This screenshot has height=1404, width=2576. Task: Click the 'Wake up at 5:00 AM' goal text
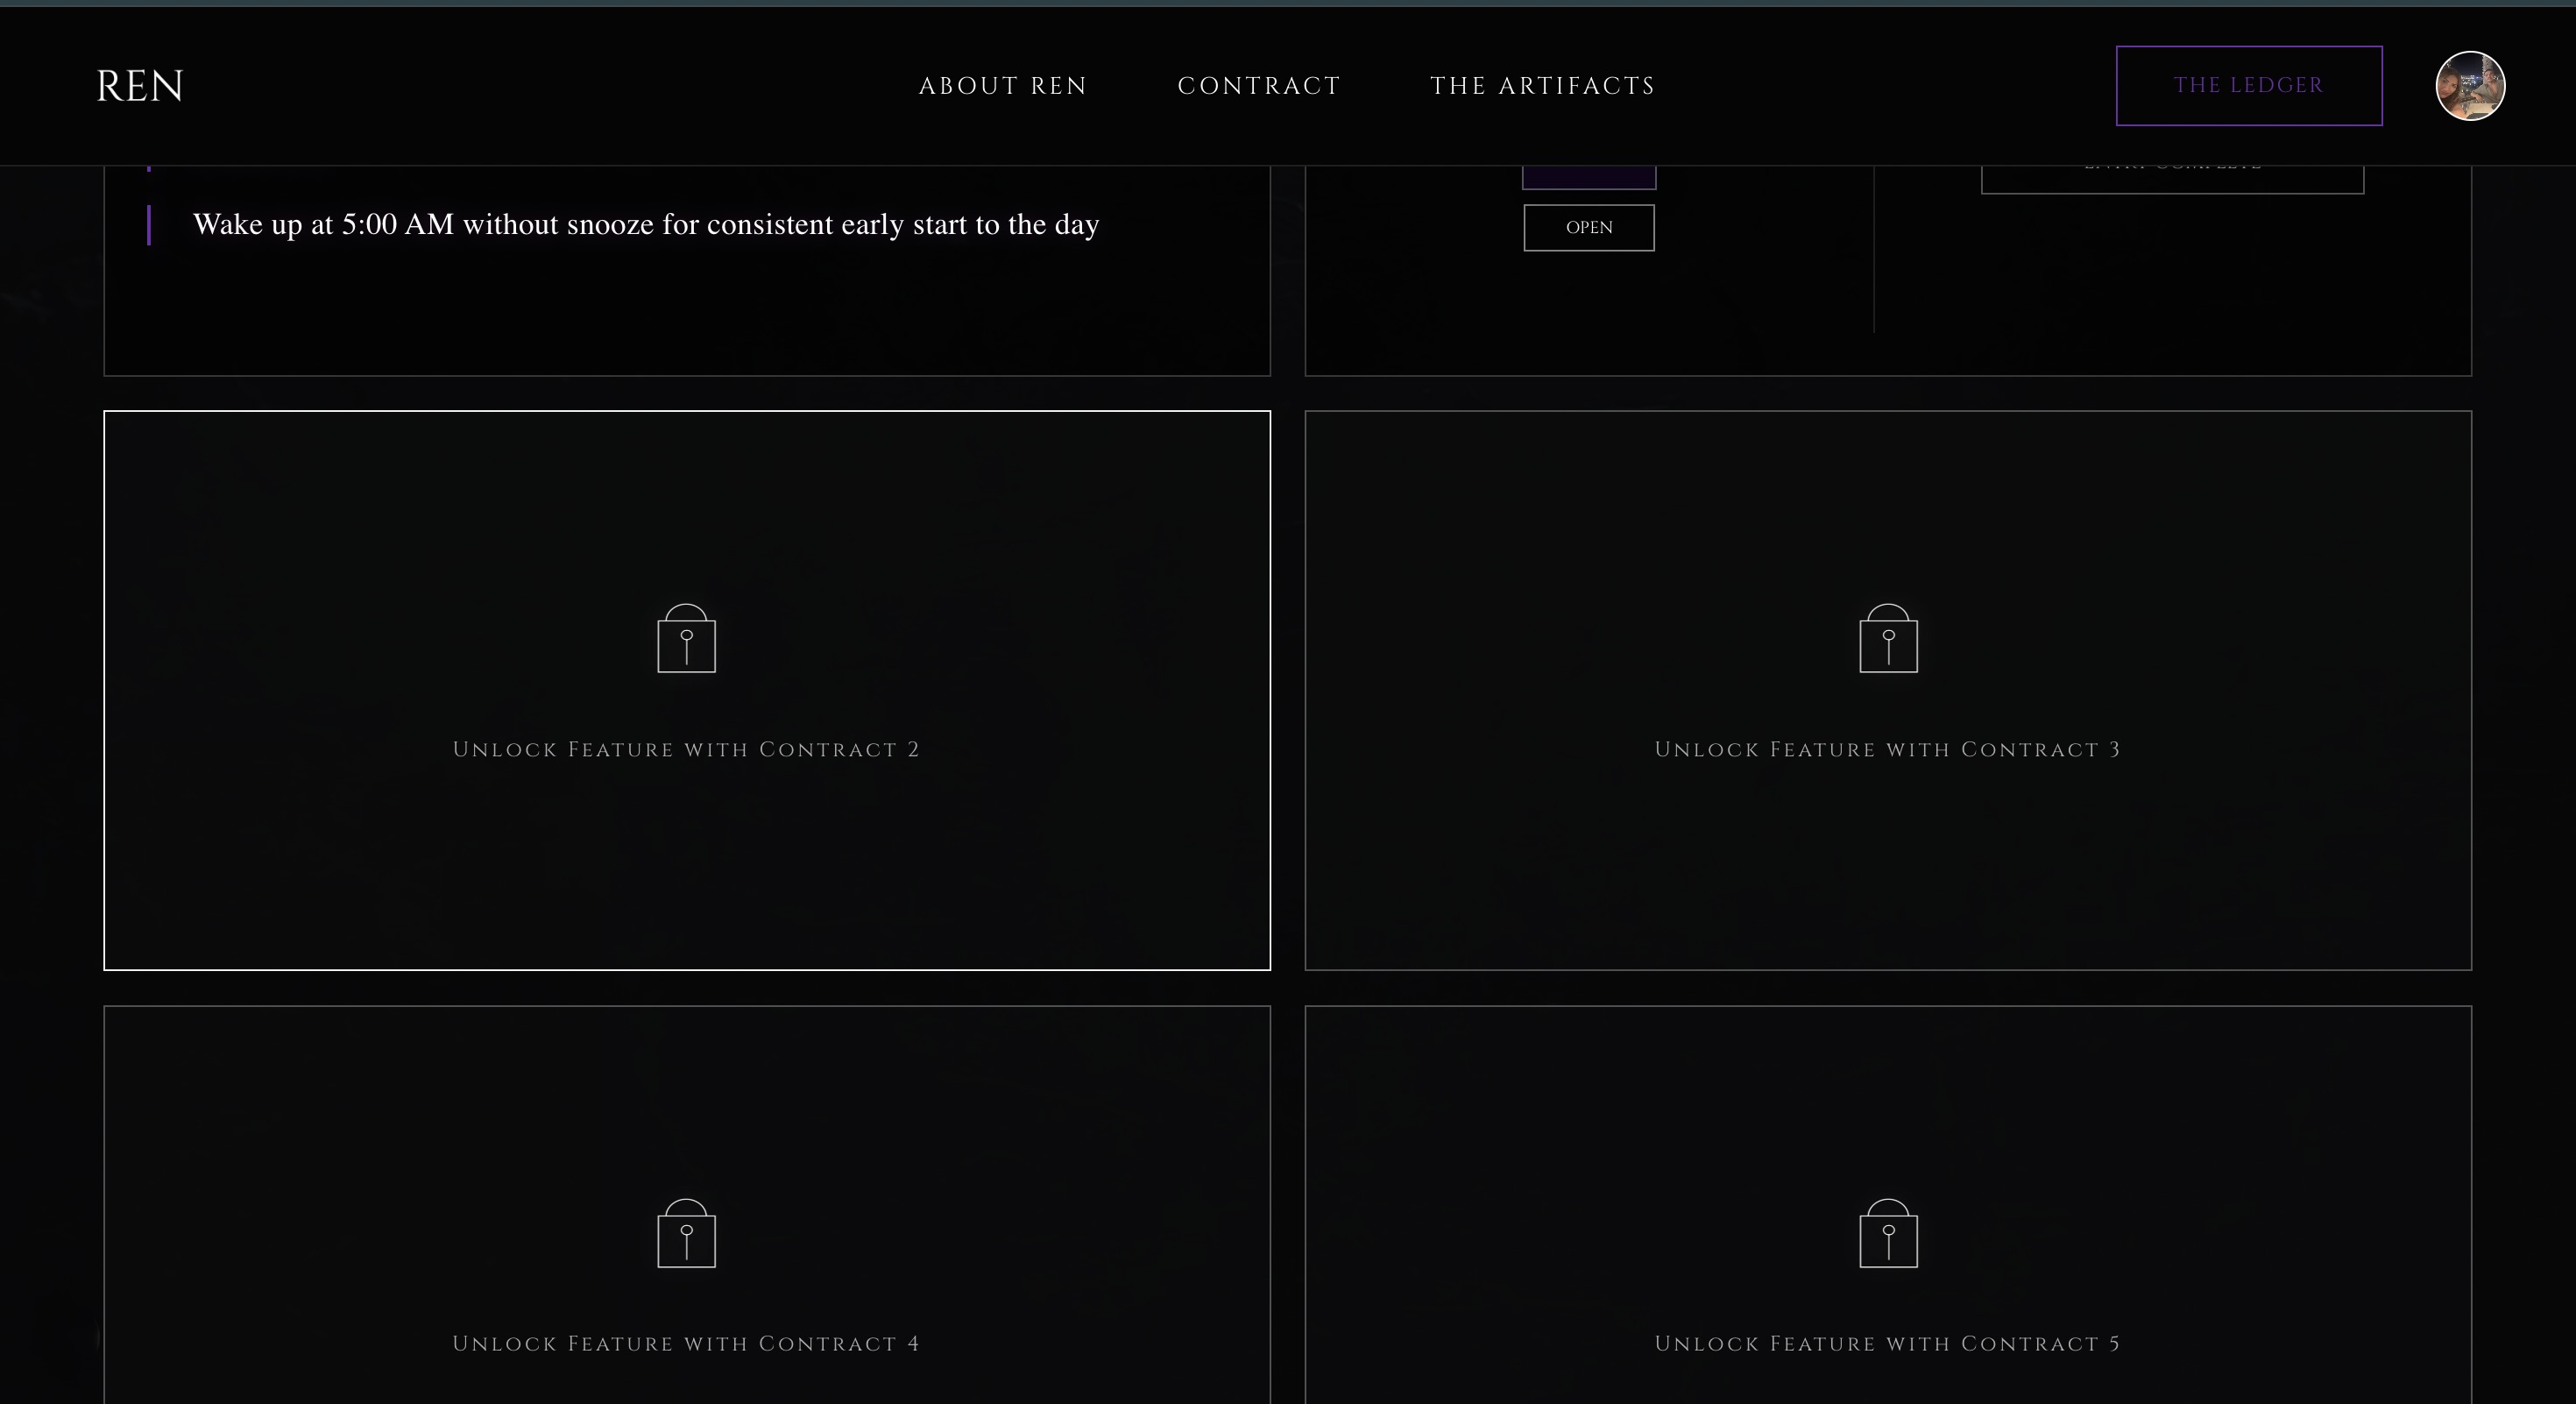tap(646, 225)
